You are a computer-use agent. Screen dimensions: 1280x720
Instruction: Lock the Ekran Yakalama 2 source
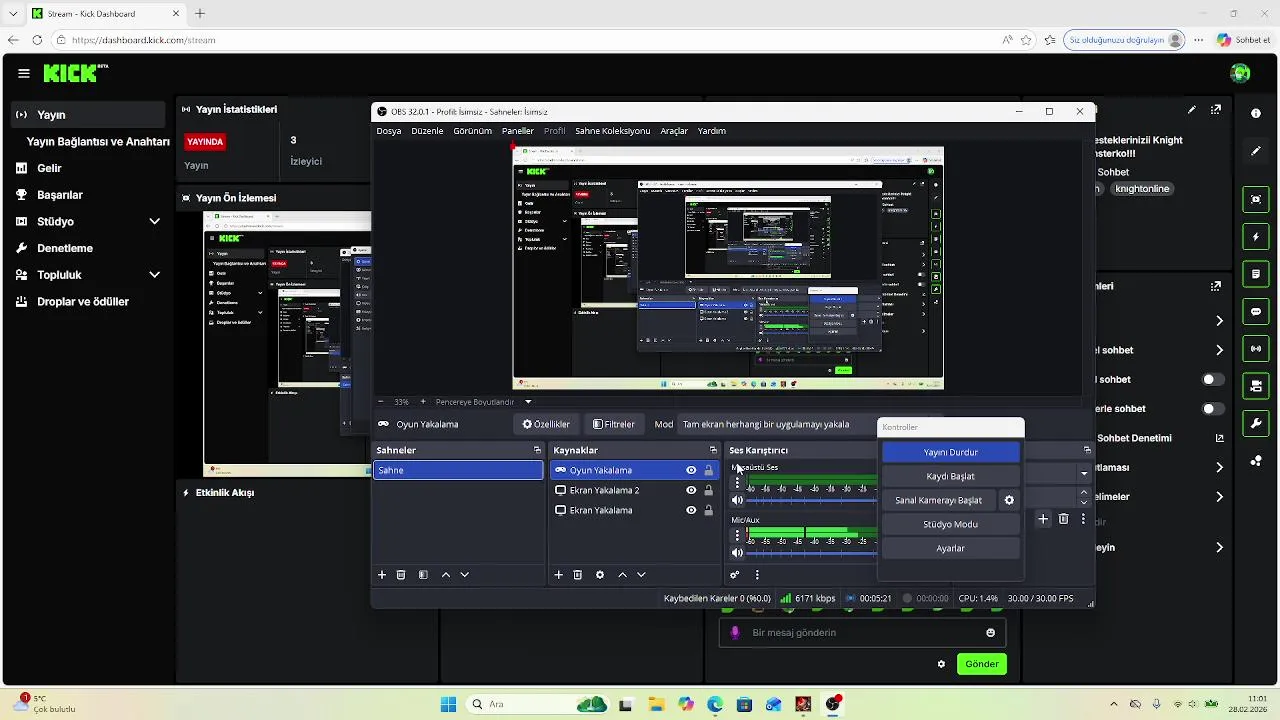[708, 490]
